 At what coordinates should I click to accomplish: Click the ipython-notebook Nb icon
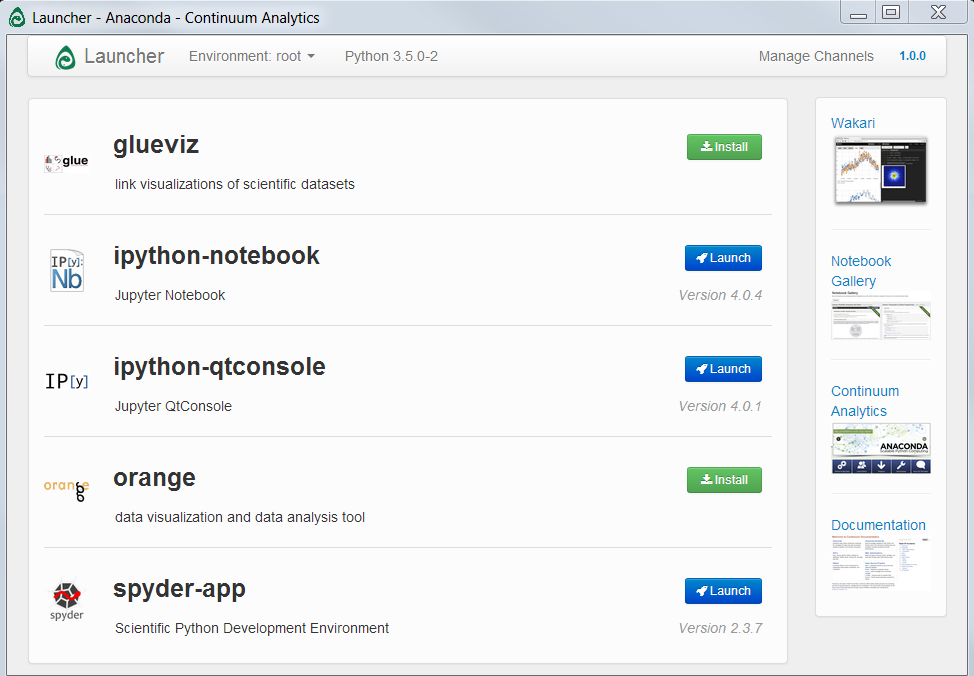[x=67, y=271]
